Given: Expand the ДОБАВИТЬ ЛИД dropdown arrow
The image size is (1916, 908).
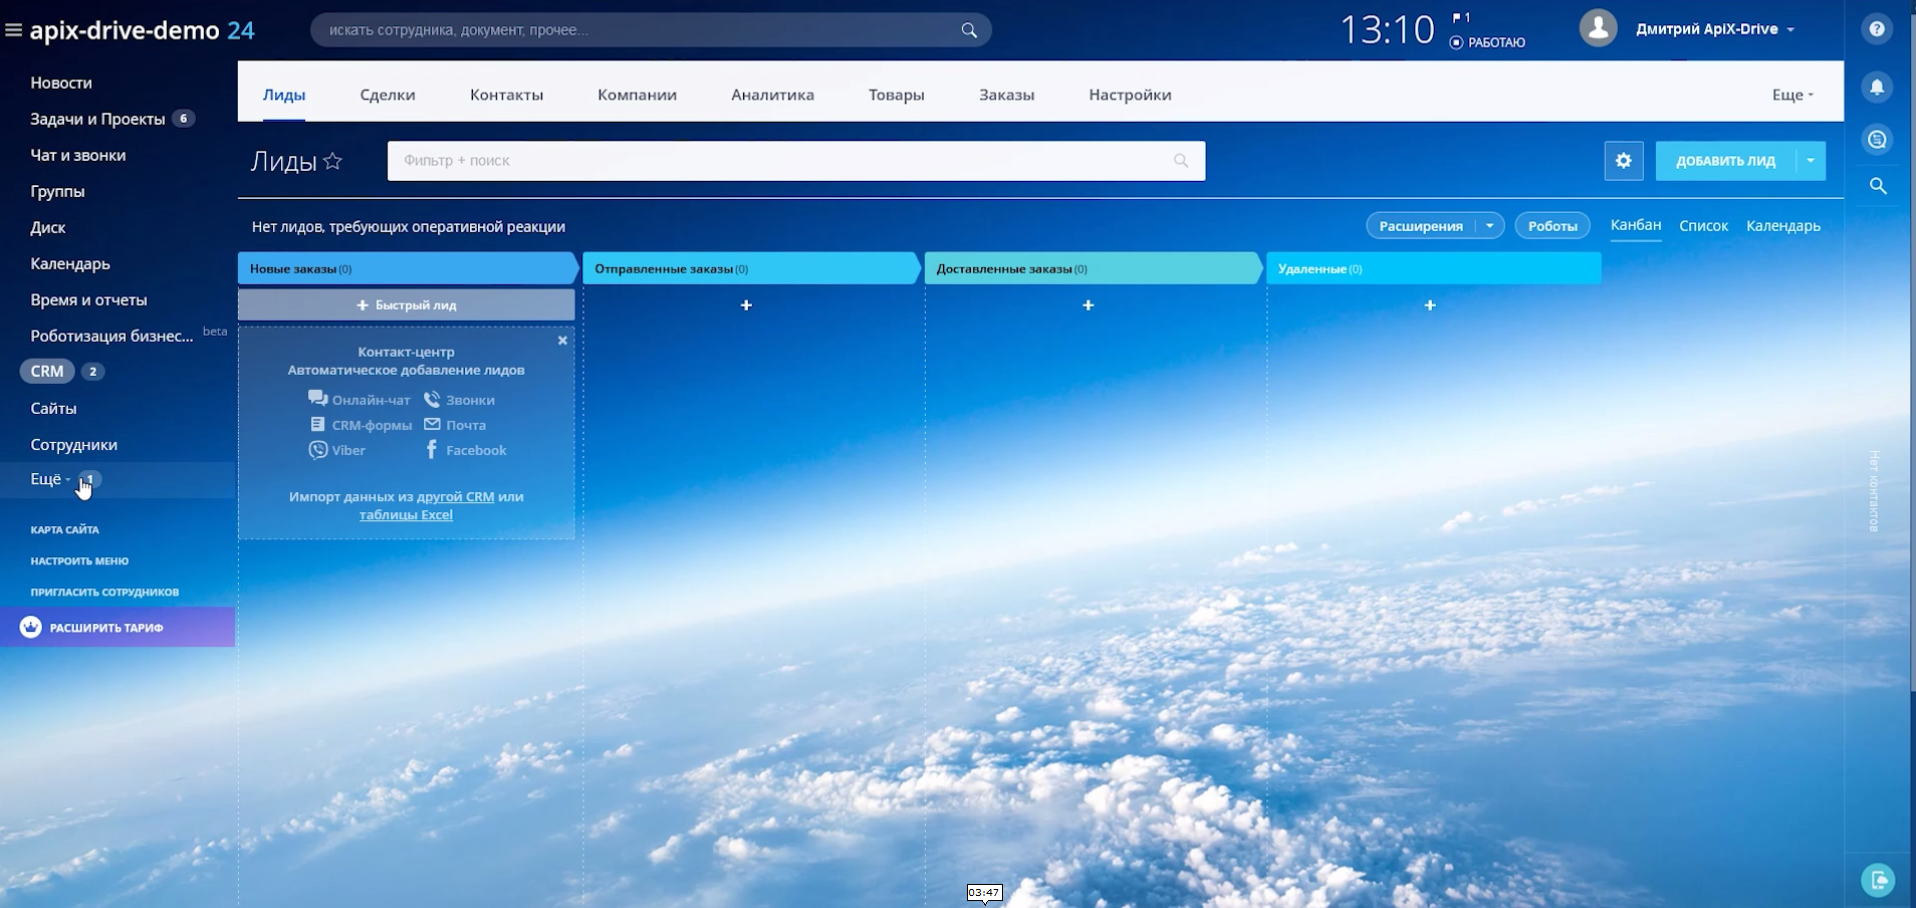Looking at the screenshot, I should click(1810, 160).
